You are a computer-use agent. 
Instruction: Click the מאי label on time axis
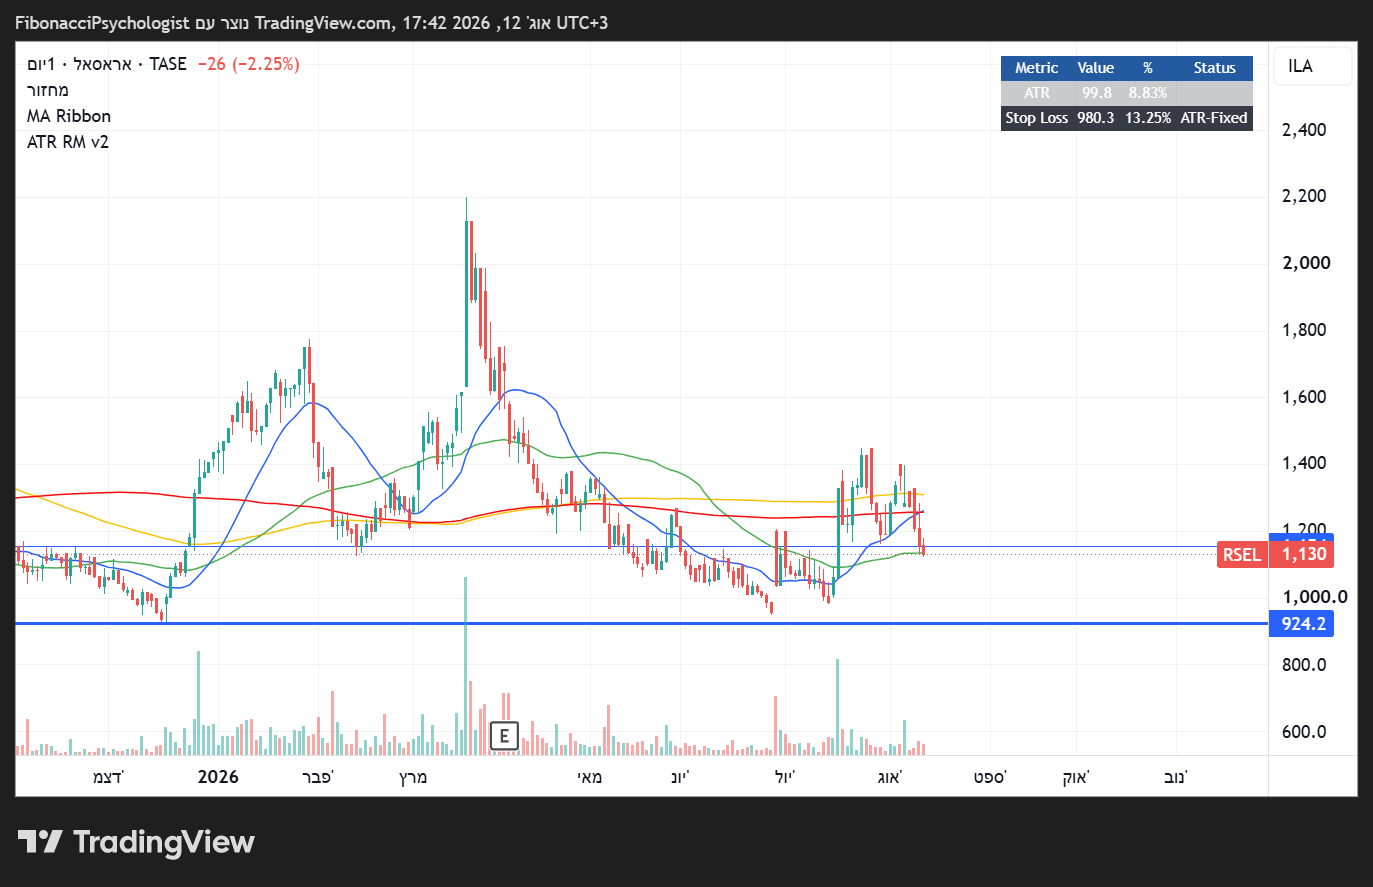pos(590,778)
